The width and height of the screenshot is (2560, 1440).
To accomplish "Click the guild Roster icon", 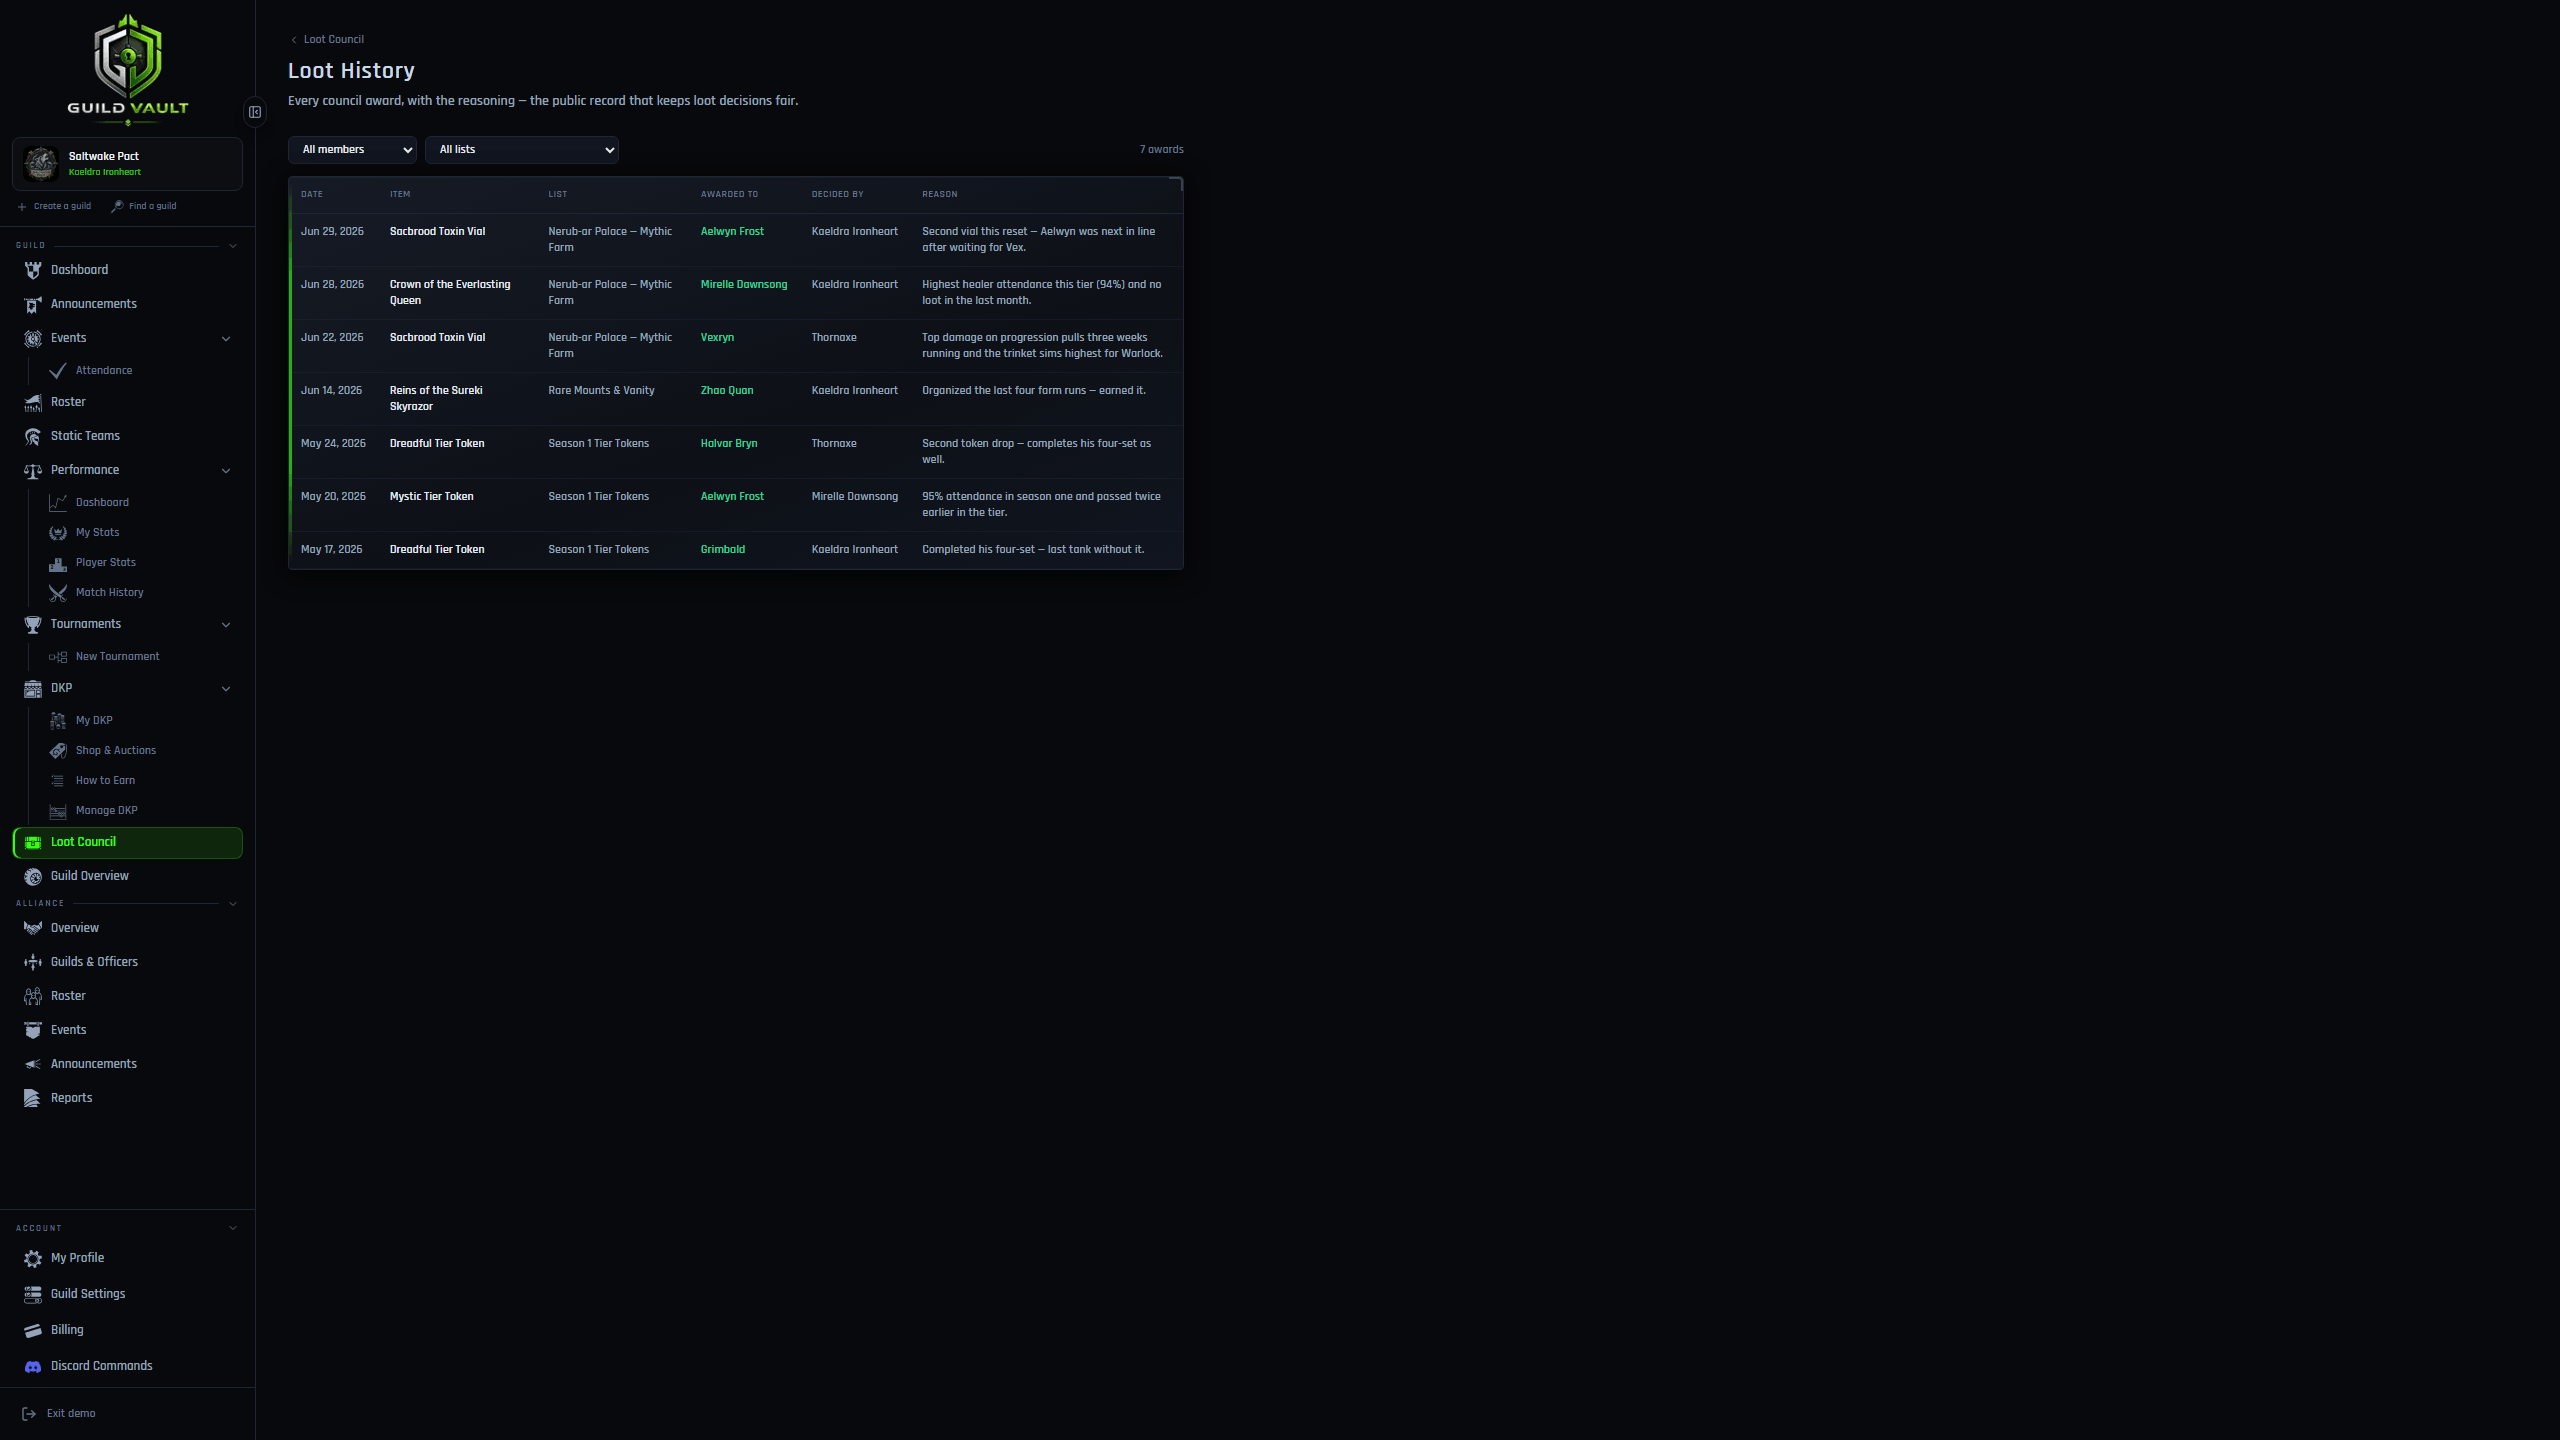I will click(x=33, y=402).
